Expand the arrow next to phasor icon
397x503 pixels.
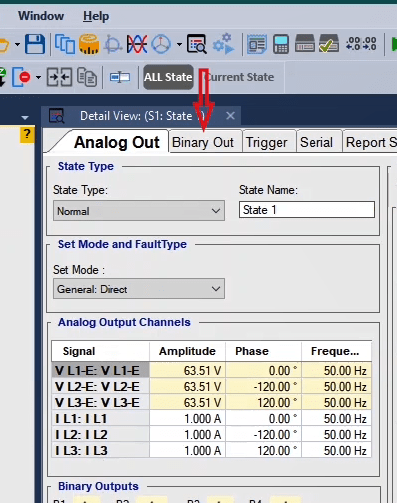coord(179,44)
